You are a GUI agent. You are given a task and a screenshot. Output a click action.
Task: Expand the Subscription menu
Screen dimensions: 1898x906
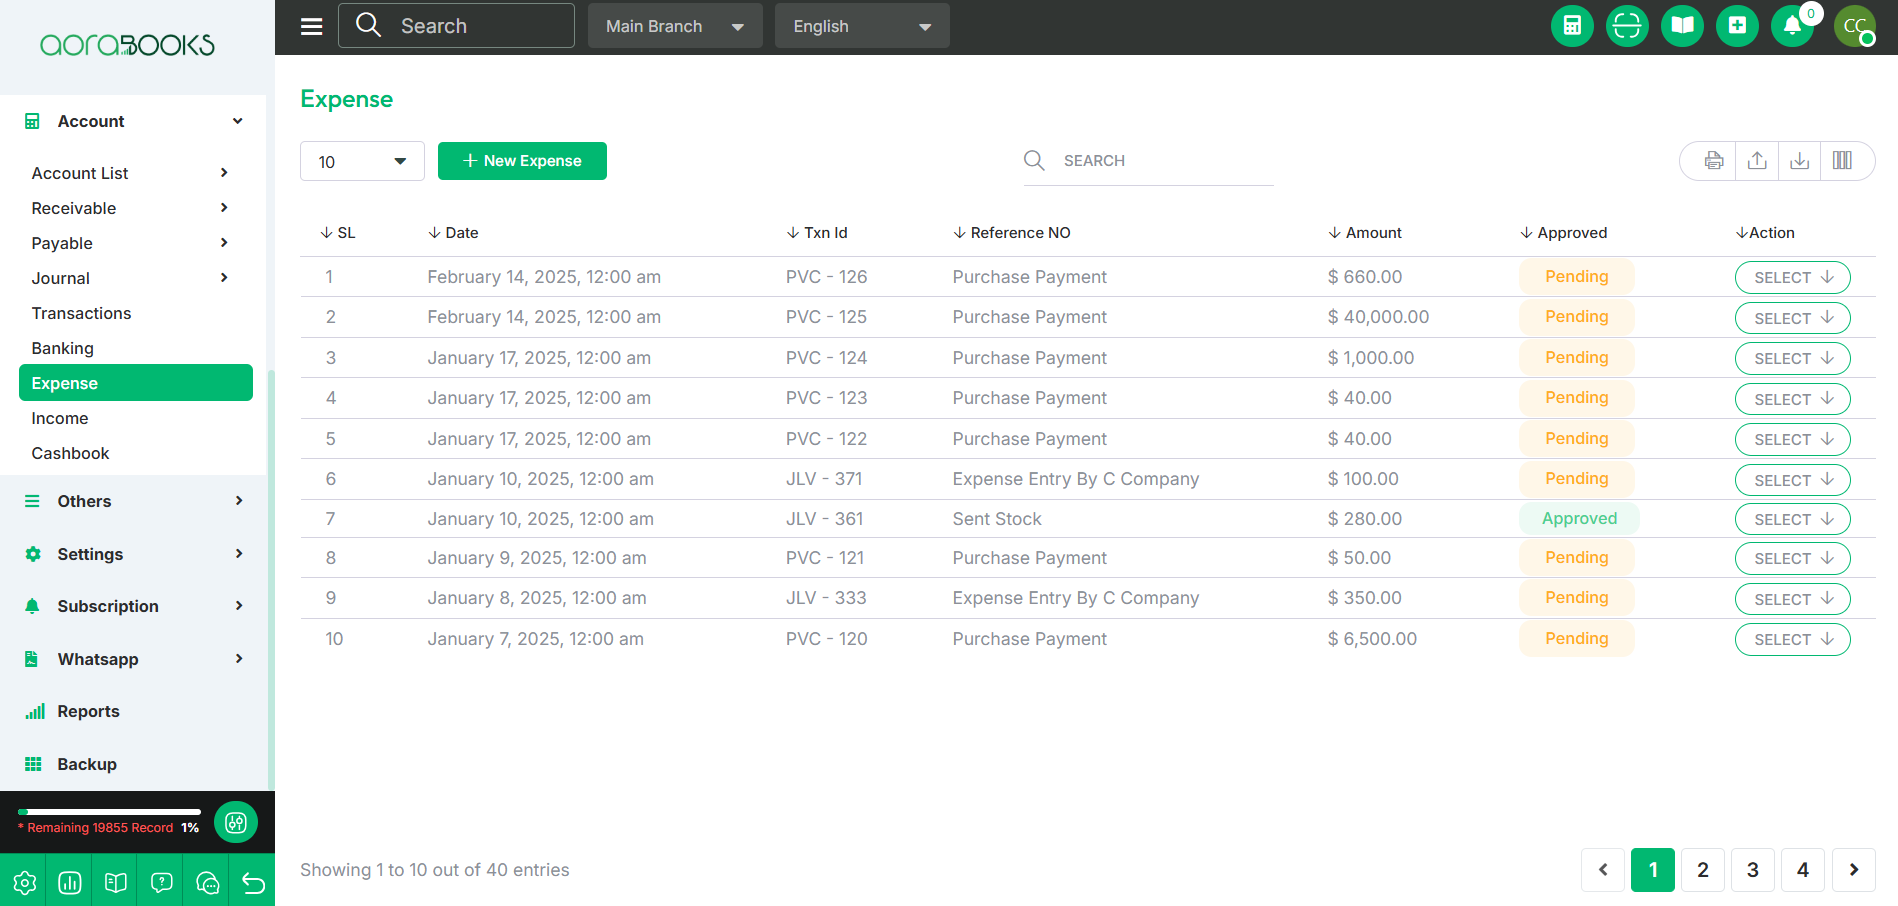tap(135, 606)
